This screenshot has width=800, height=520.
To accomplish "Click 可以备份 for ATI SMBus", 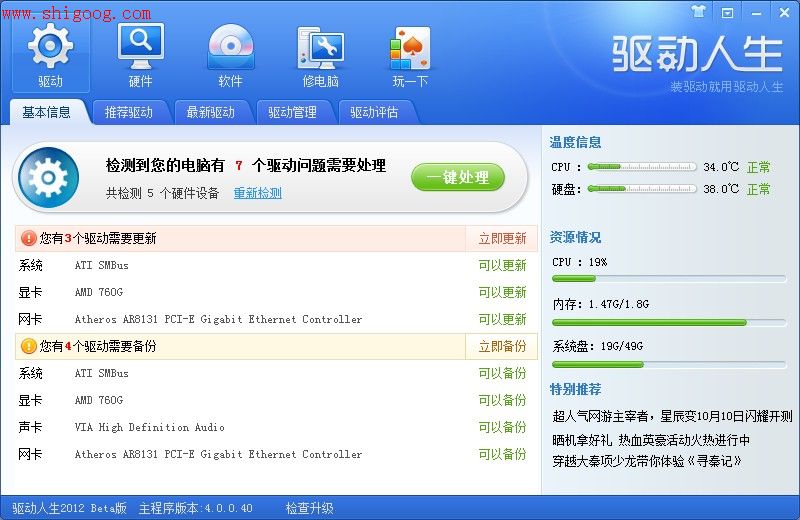I will [x=502, y=373].
